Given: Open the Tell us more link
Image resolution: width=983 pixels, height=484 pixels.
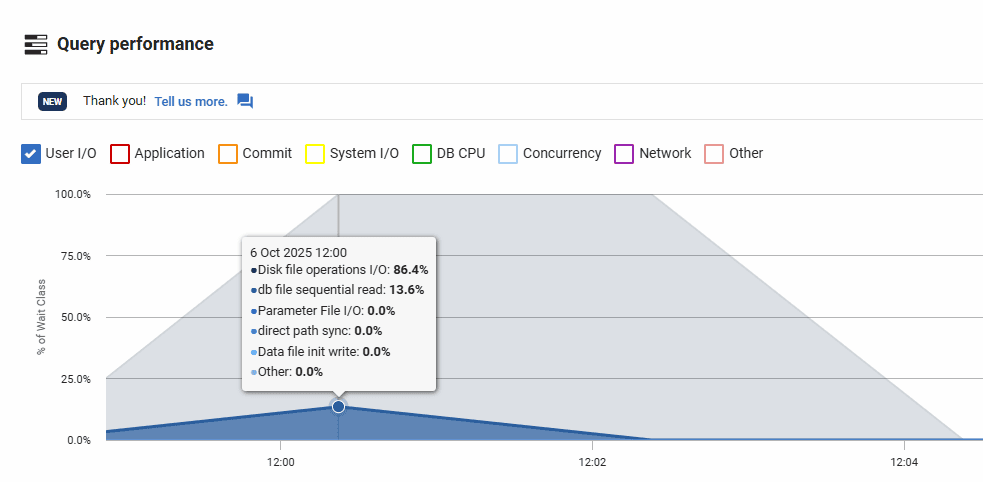Looking at the screenshot, I should point(191,101).
